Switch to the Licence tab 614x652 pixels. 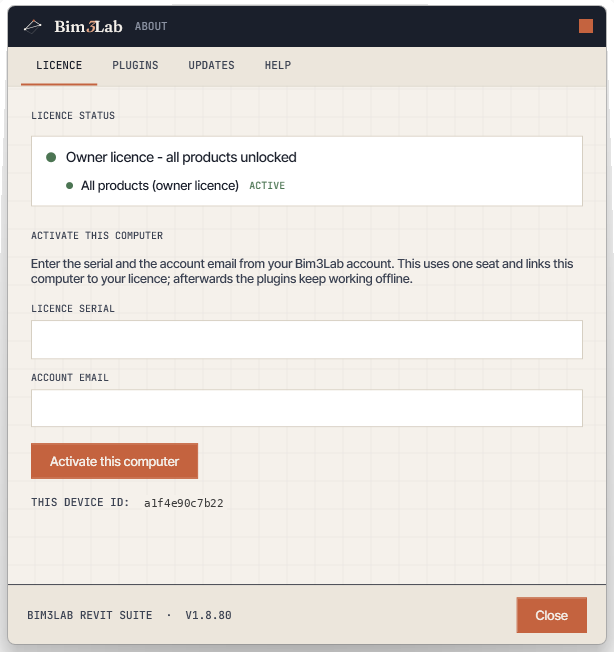click(59, 65)
